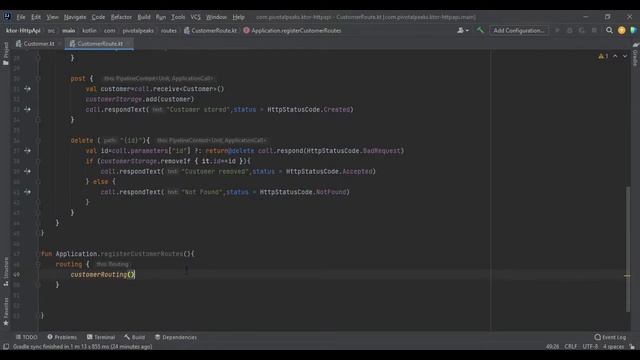Click the IntelliJ logo in title bar
This screenshot has height=360, width=640.
coord(7,16)
